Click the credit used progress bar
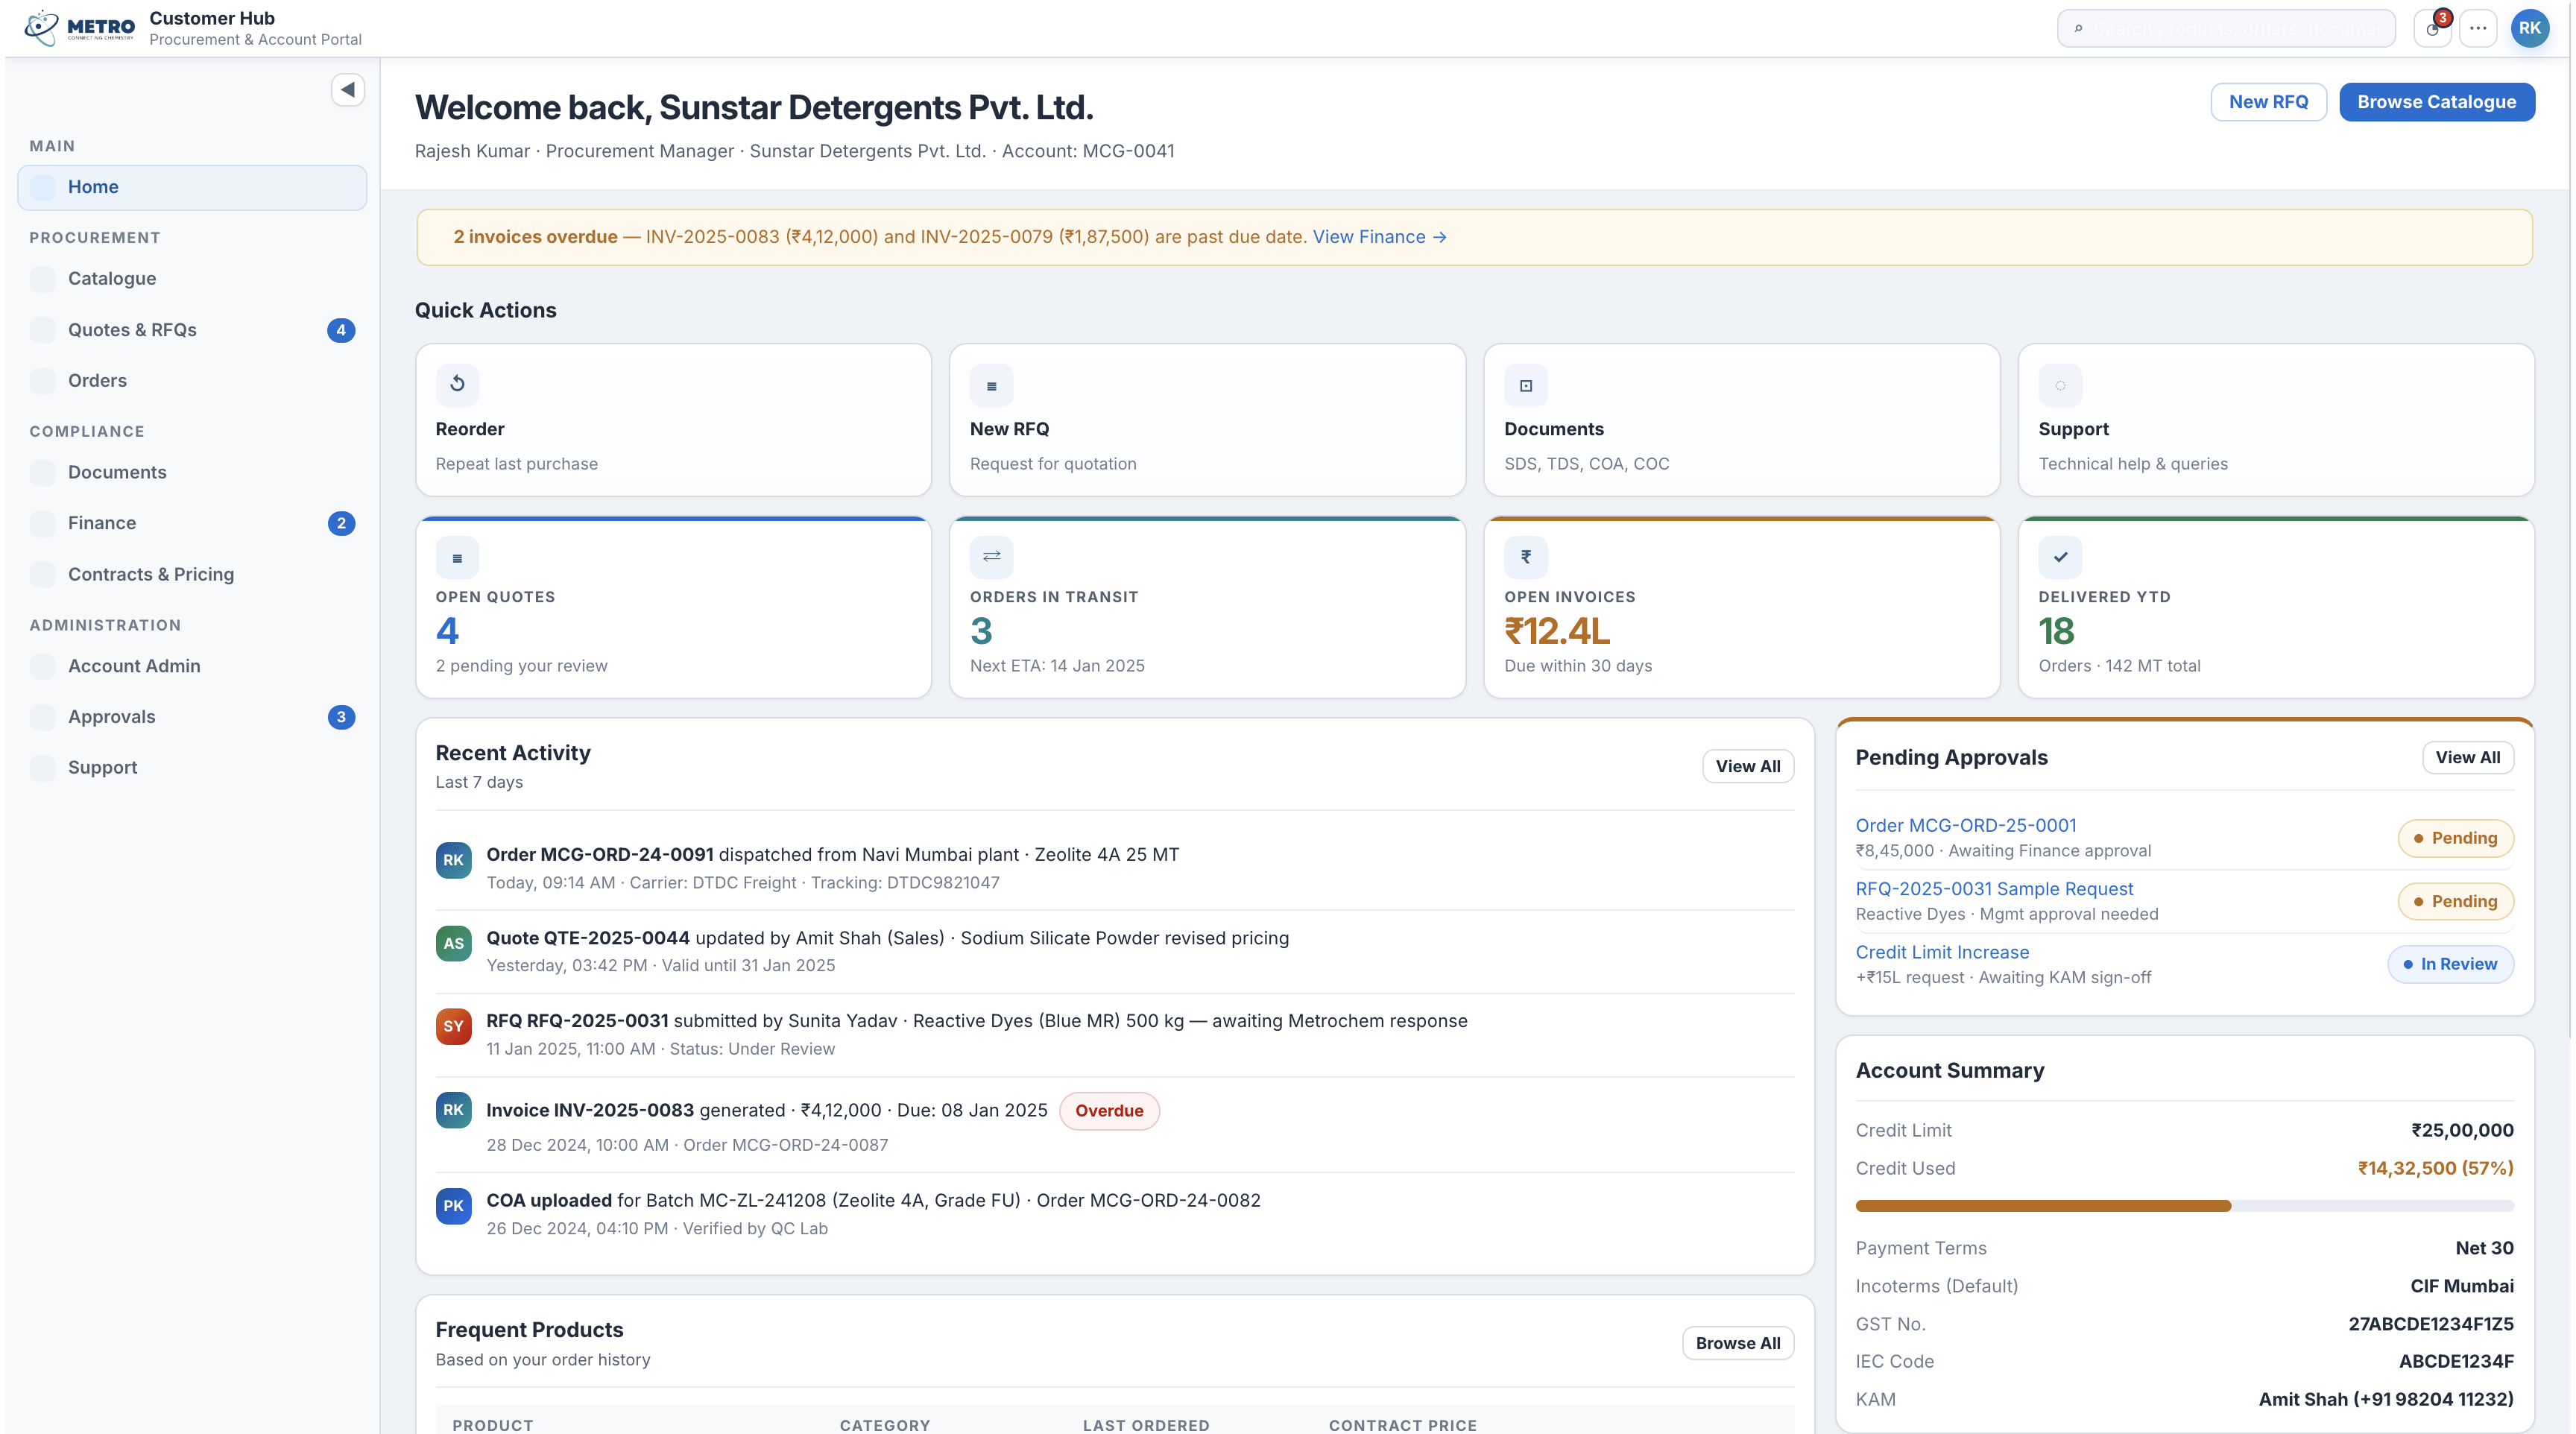The height and width of the screenshot is (1434, 2576). (x=2184, y=1206)
